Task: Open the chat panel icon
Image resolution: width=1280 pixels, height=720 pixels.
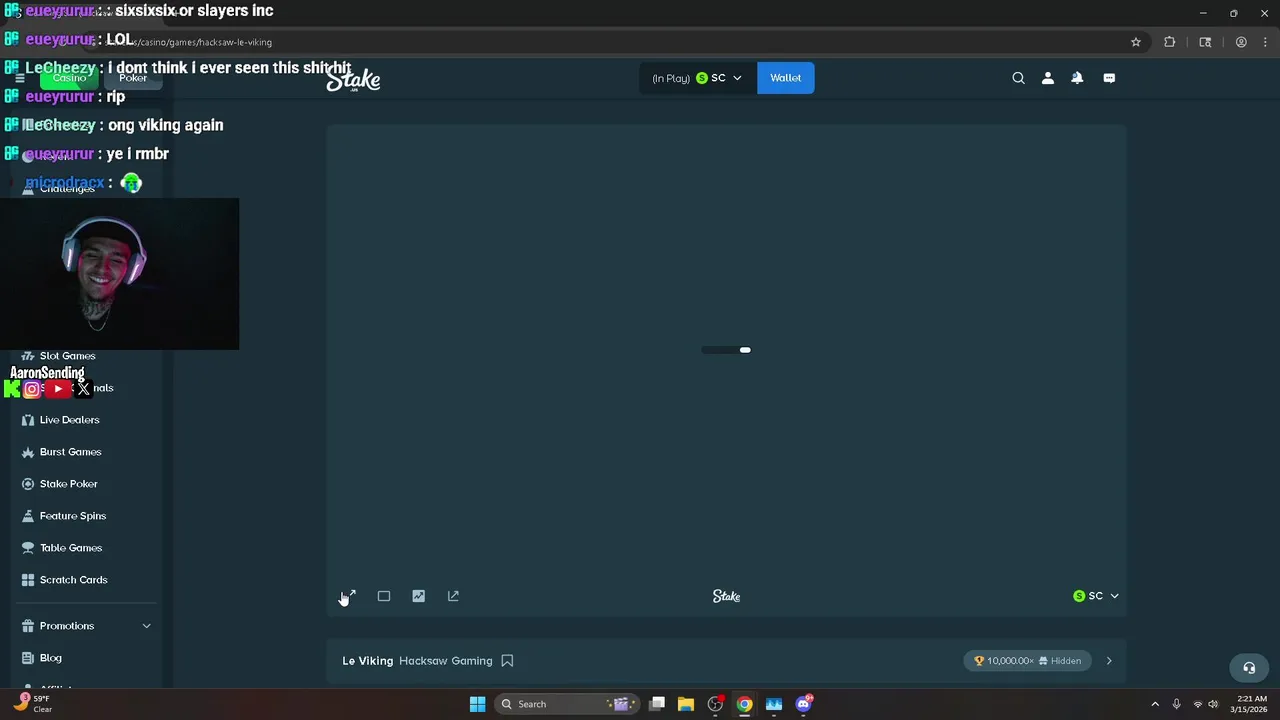Action: point(1109,78)
